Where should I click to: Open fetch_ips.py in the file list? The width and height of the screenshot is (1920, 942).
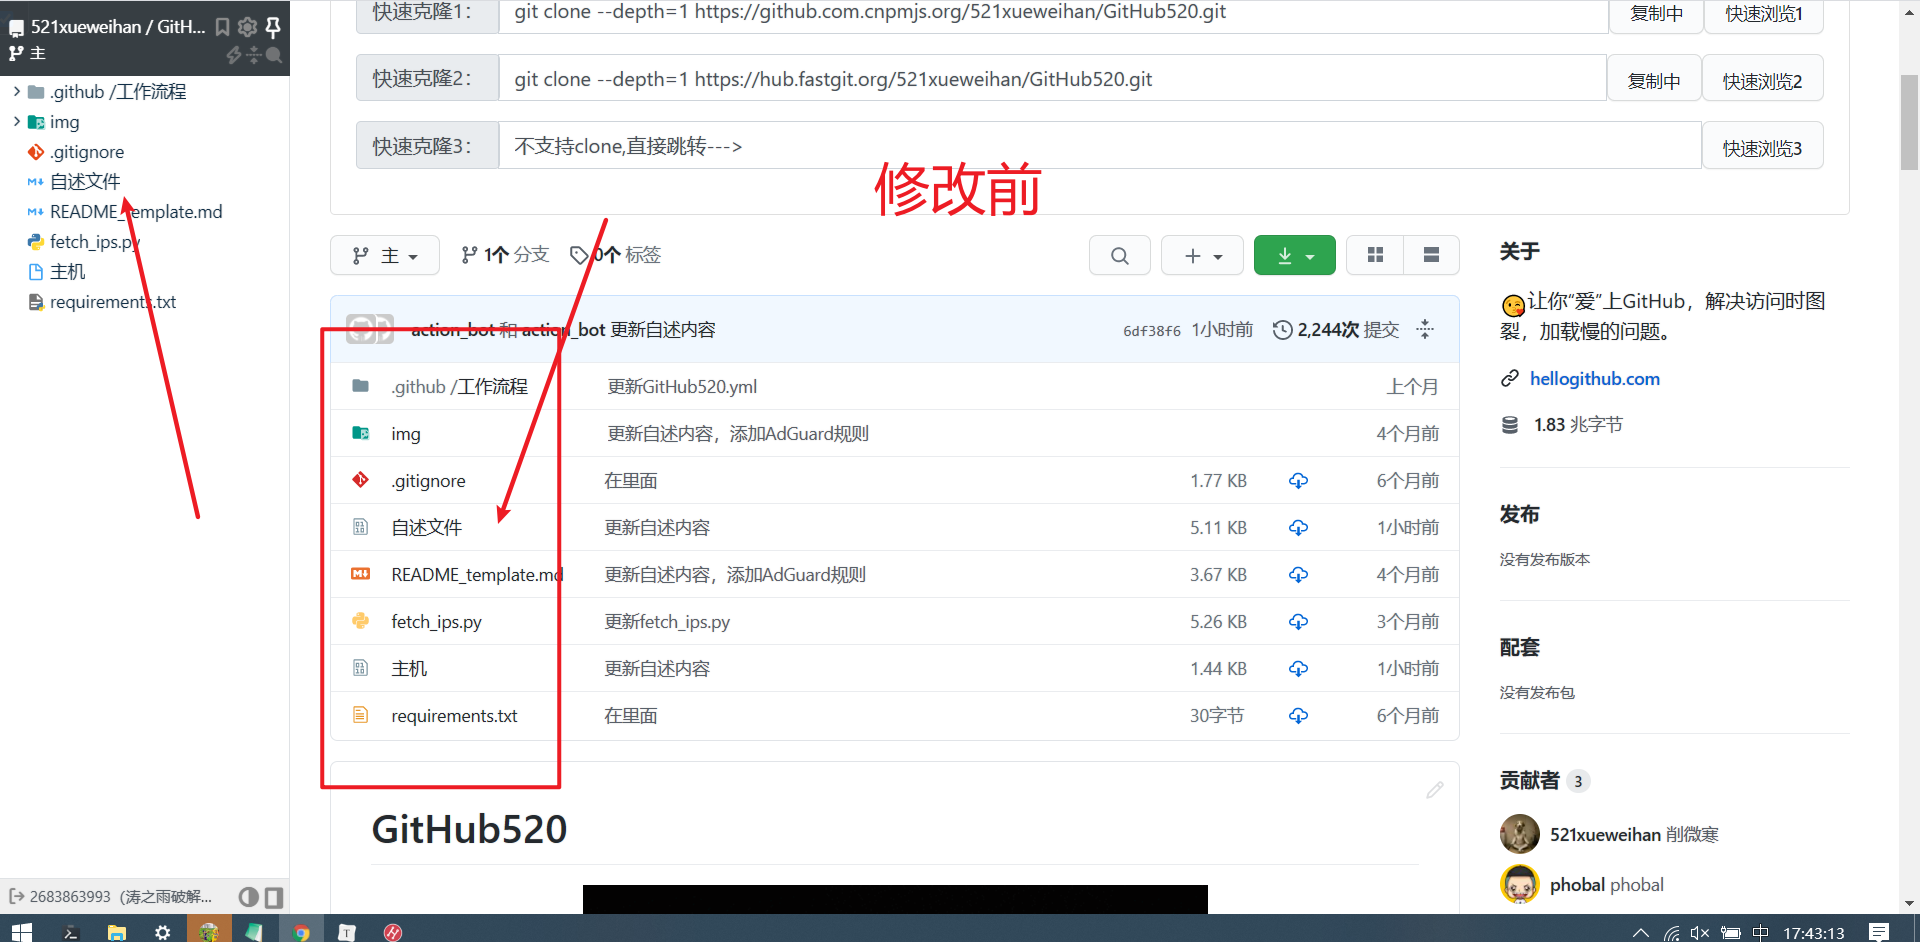[x=436, y=622]
